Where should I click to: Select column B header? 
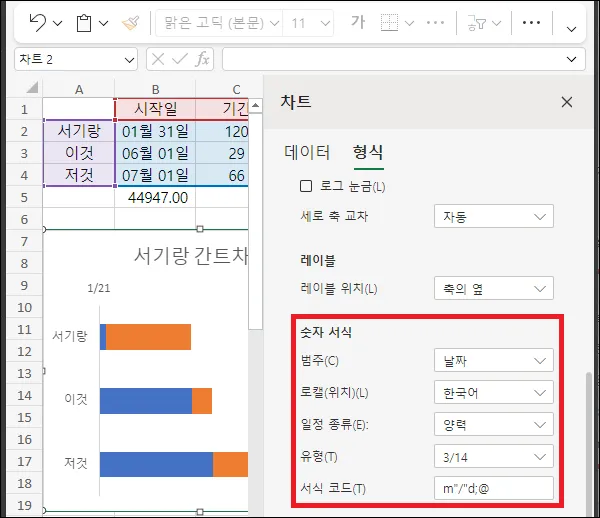point(155,89)
